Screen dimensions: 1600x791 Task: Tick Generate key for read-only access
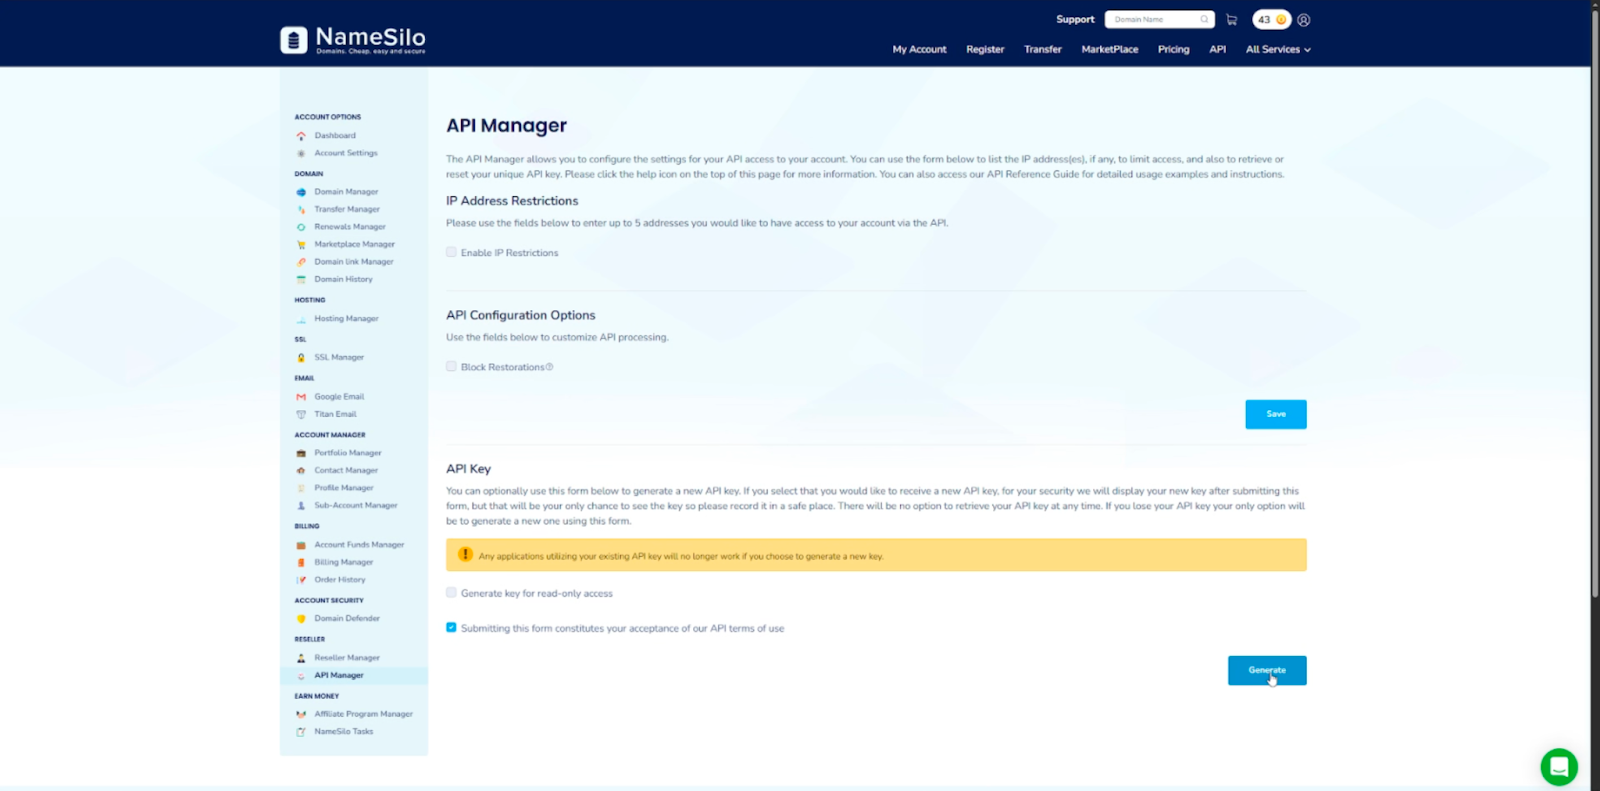coord(451,592)
